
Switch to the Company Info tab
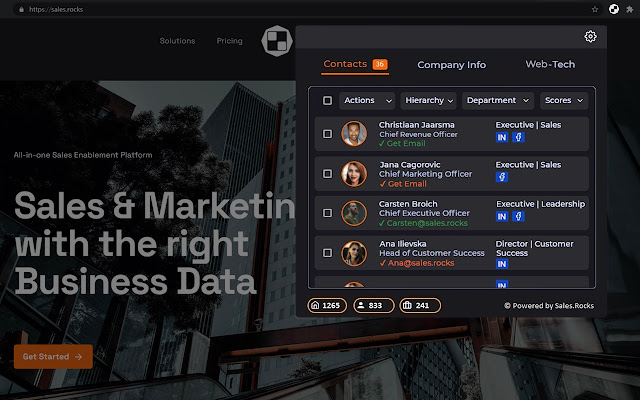coord(451,65)
